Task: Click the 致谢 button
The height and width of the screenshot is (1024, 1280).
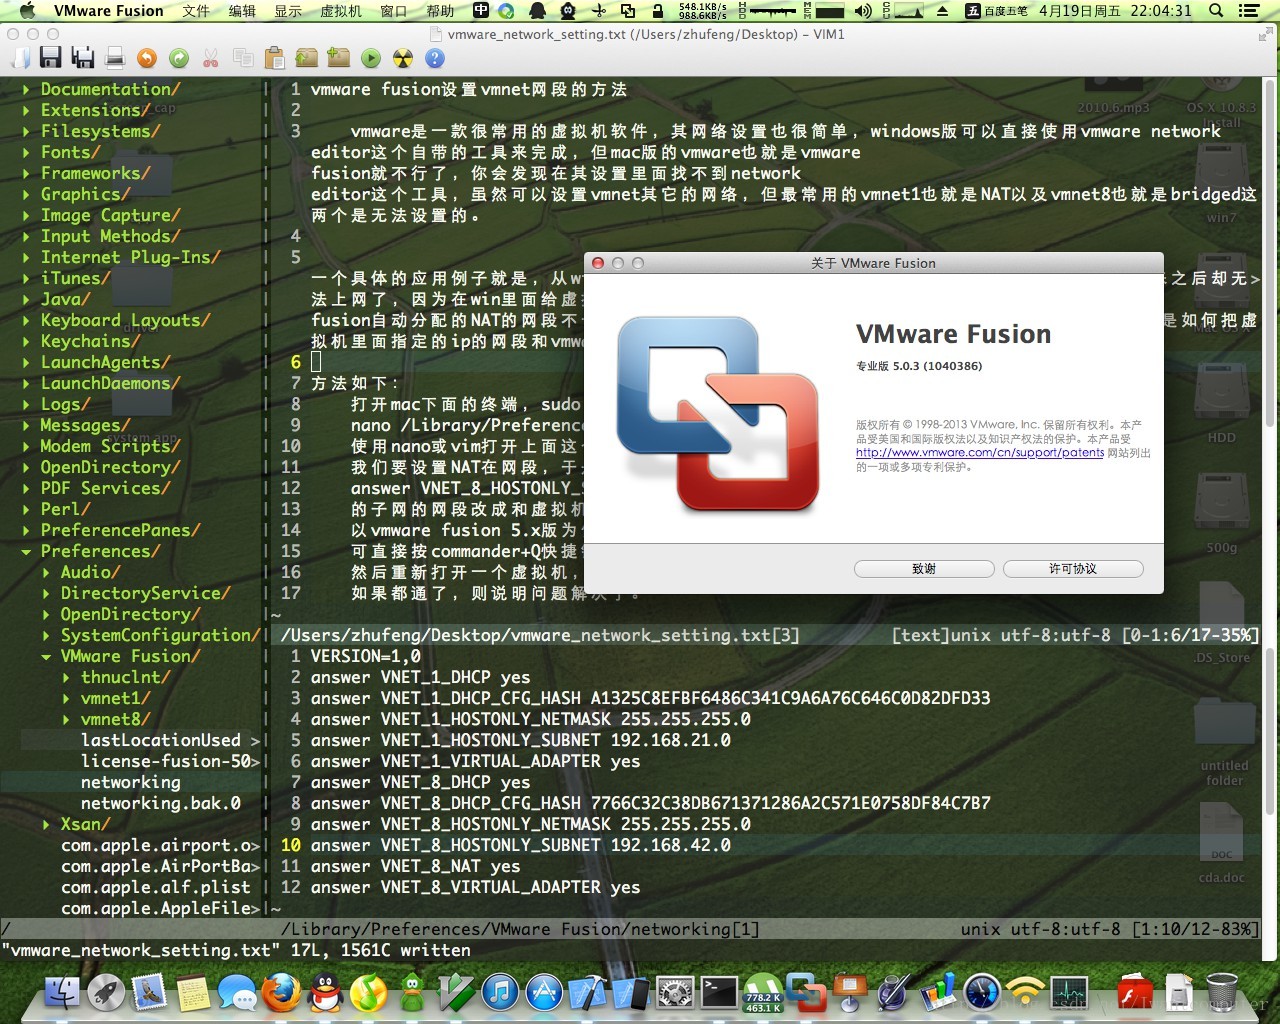Action: point(924,568)
